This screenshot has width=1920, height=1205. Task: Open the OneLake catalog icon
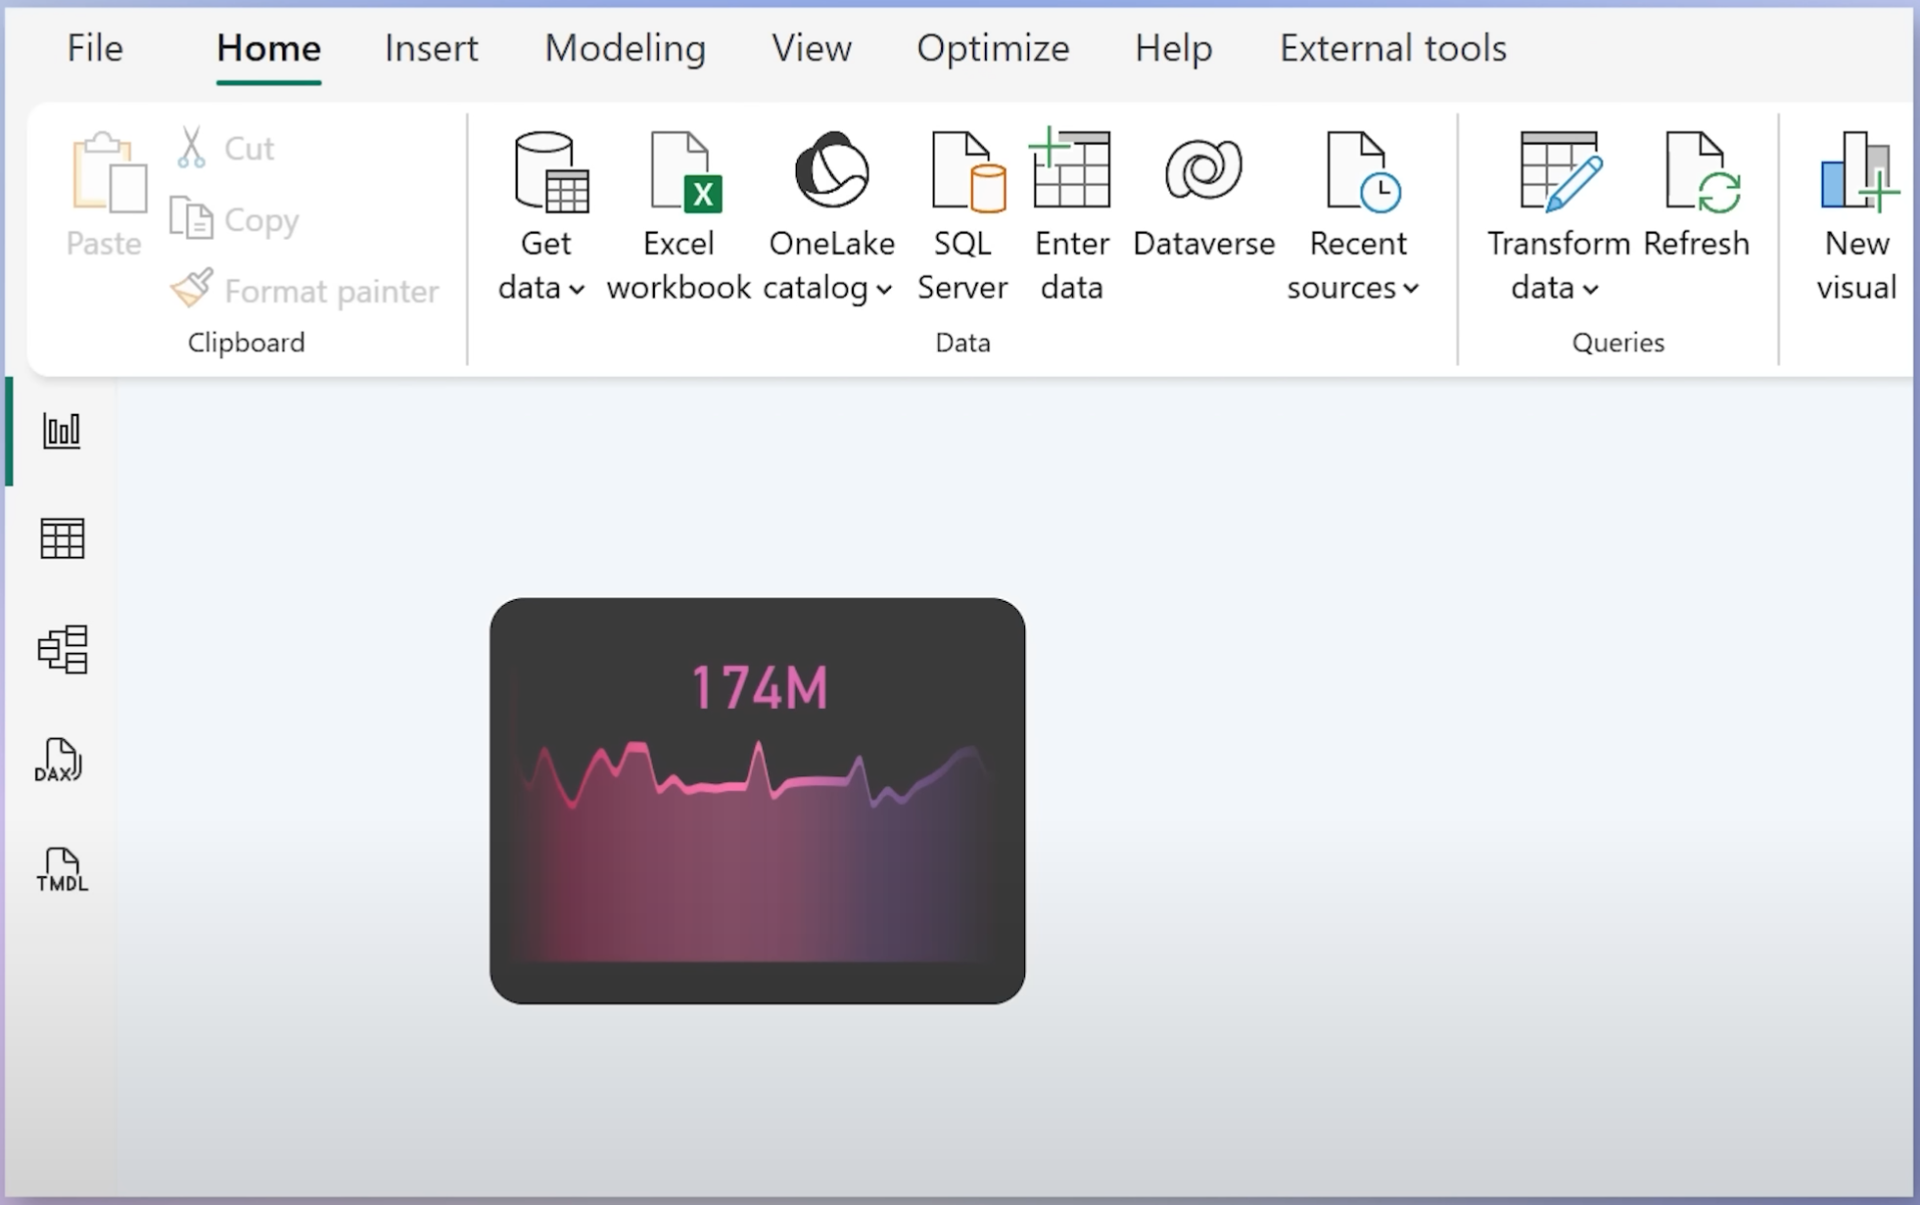(x=831, y=170)
